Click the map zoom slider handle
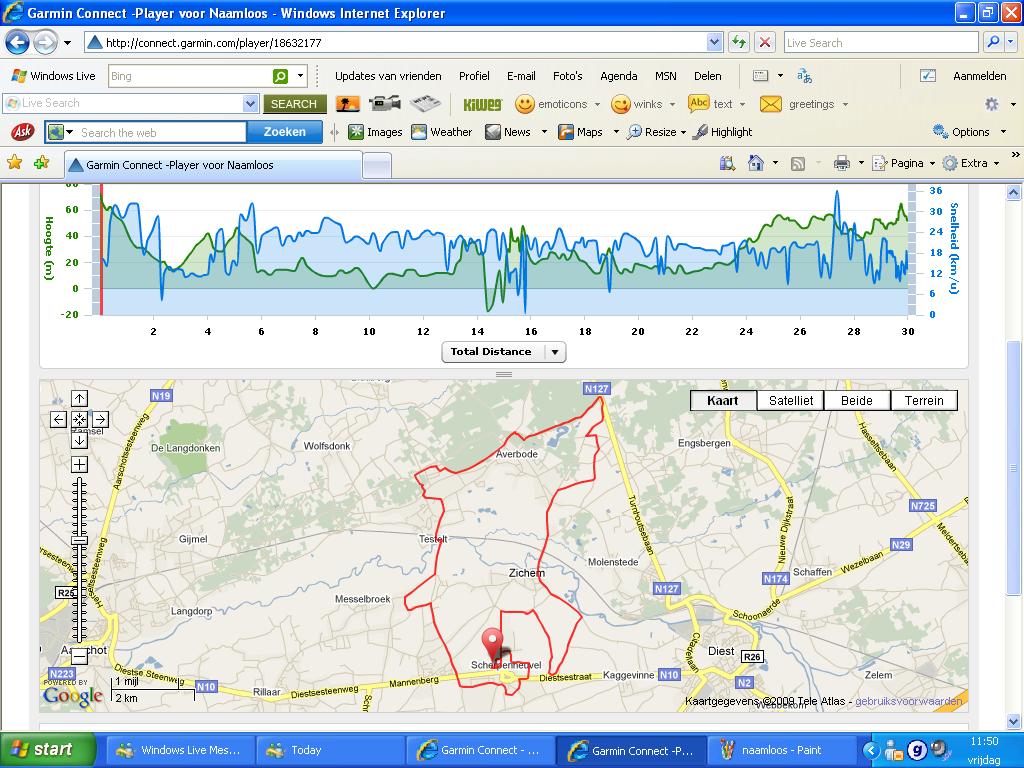1024x768 pixels. tap(79, 541)
